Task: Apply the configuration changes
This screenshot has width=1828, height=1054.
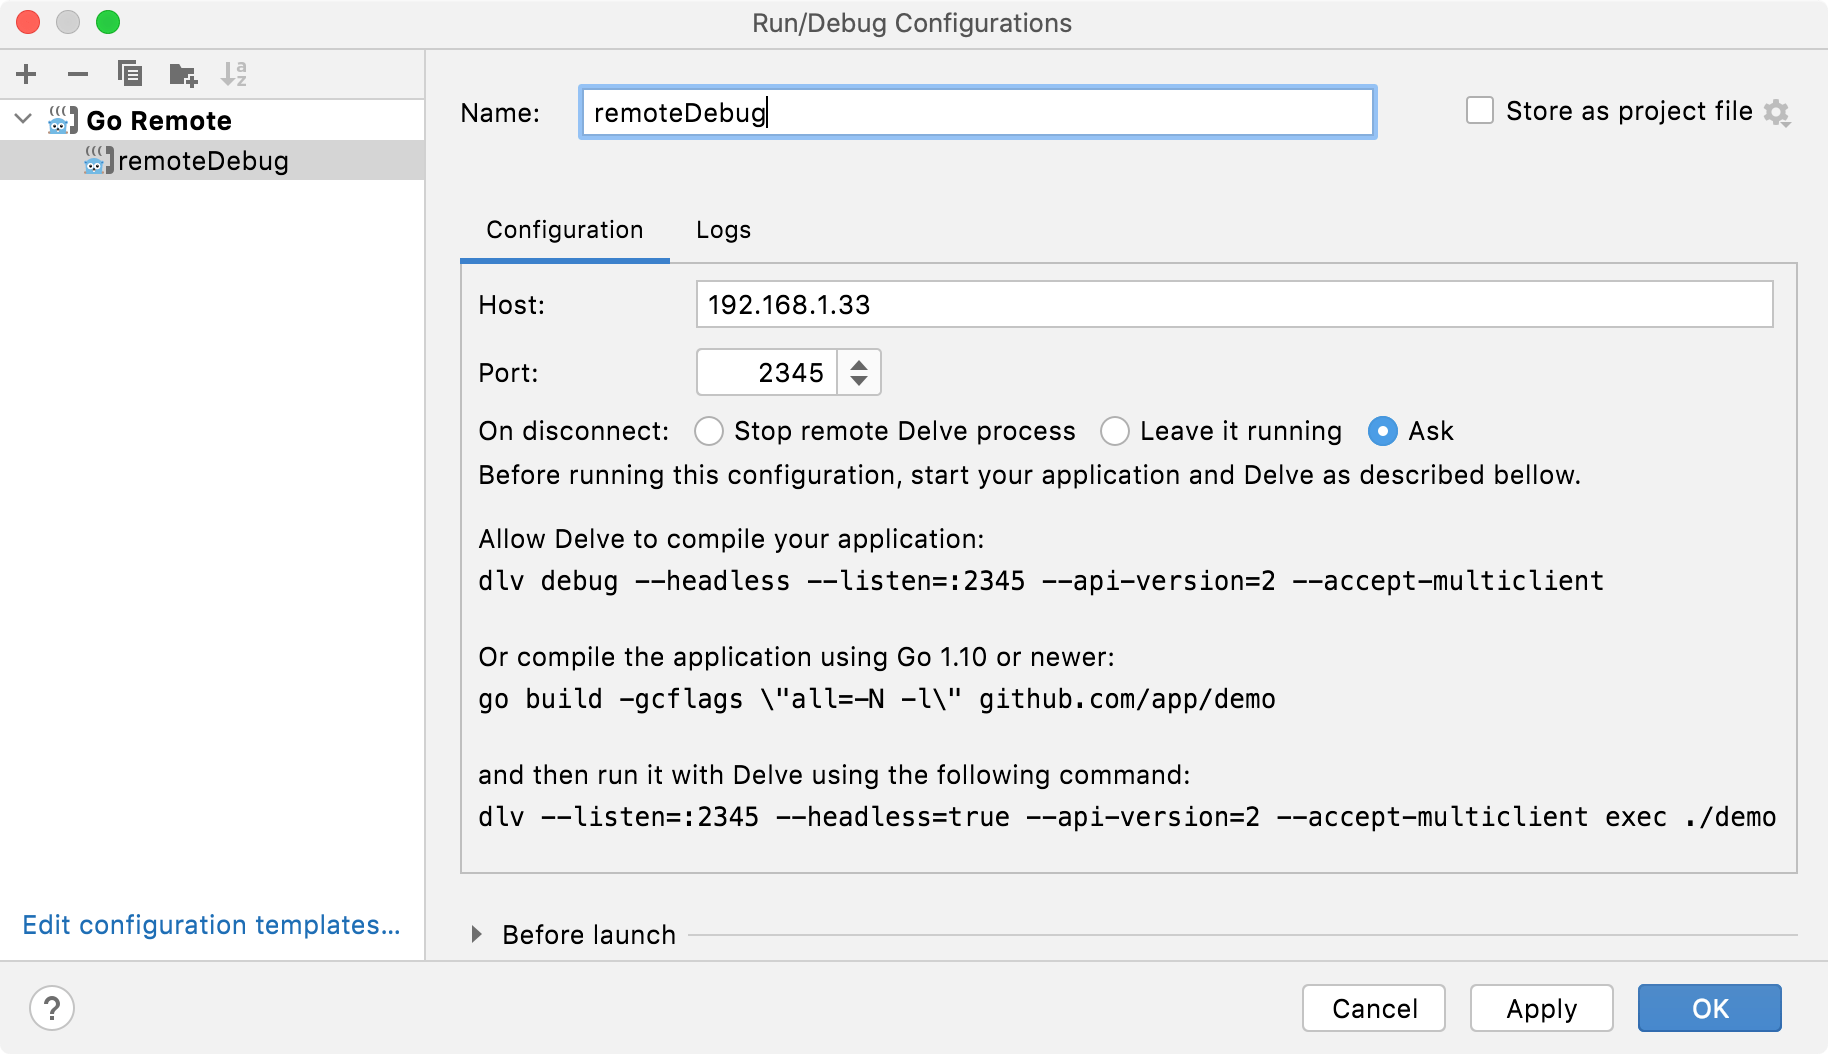Action: [x=1540, y=1008]
